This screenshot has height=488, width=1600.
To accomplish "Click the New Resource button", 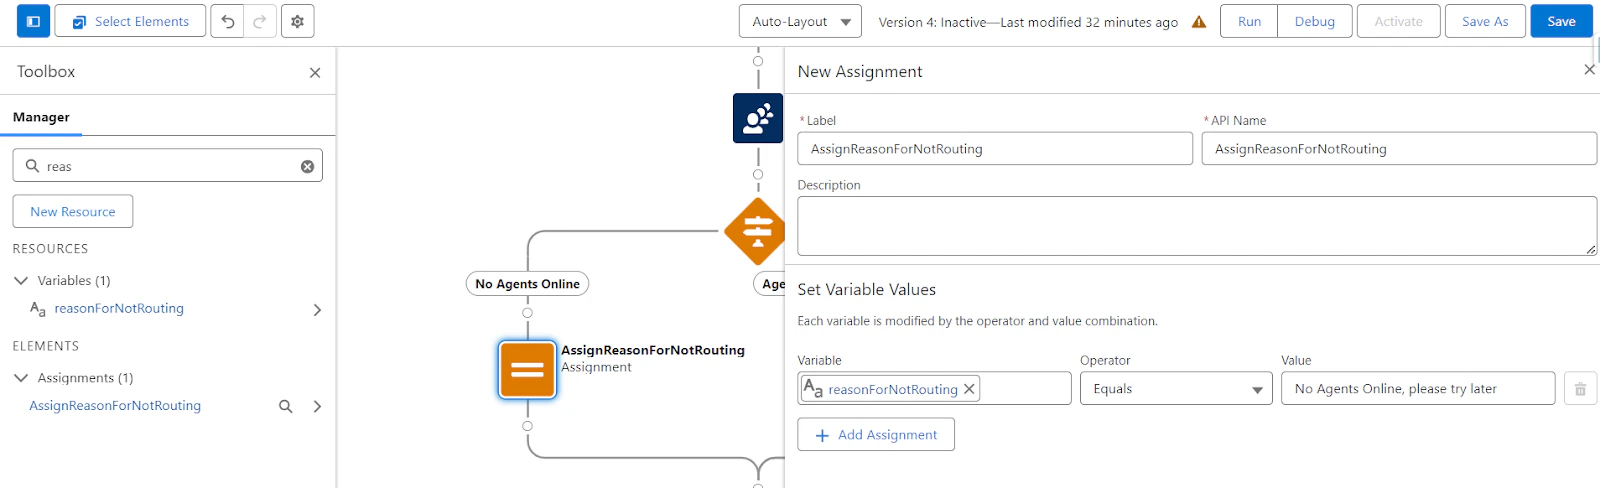I will point(73,211).
